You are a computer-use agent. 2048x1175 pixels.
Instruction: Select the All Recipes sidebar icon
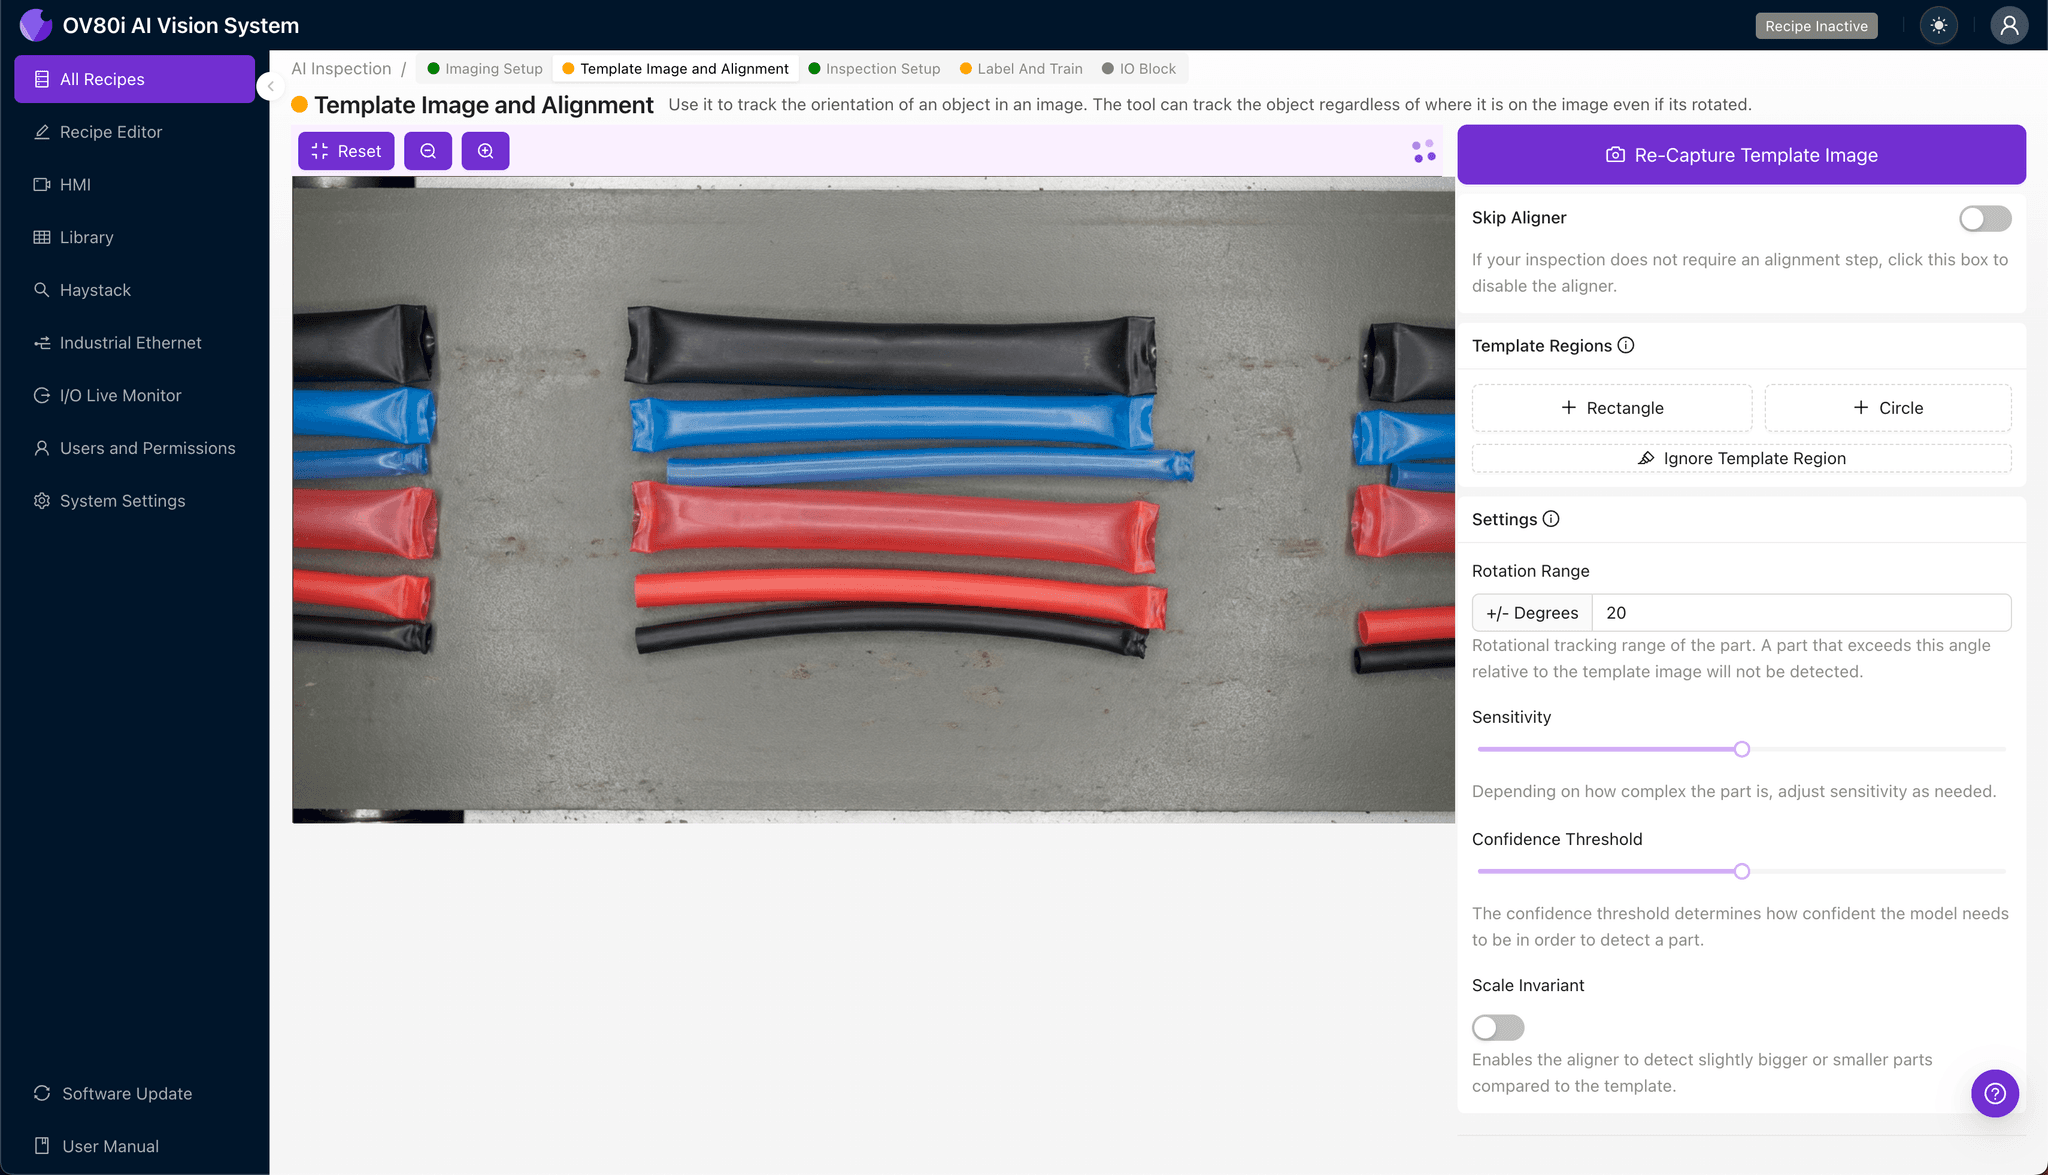42,78
